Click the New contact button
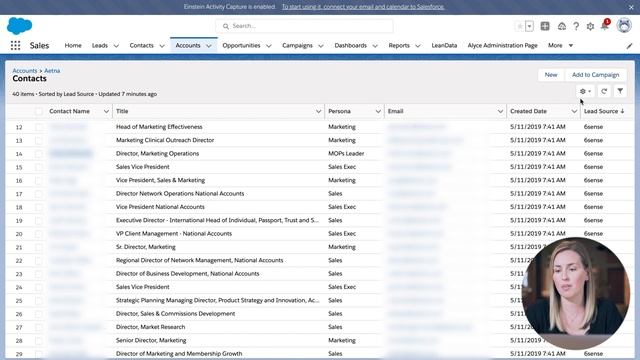This screenshot has height=360, width=640. [551, 75]
